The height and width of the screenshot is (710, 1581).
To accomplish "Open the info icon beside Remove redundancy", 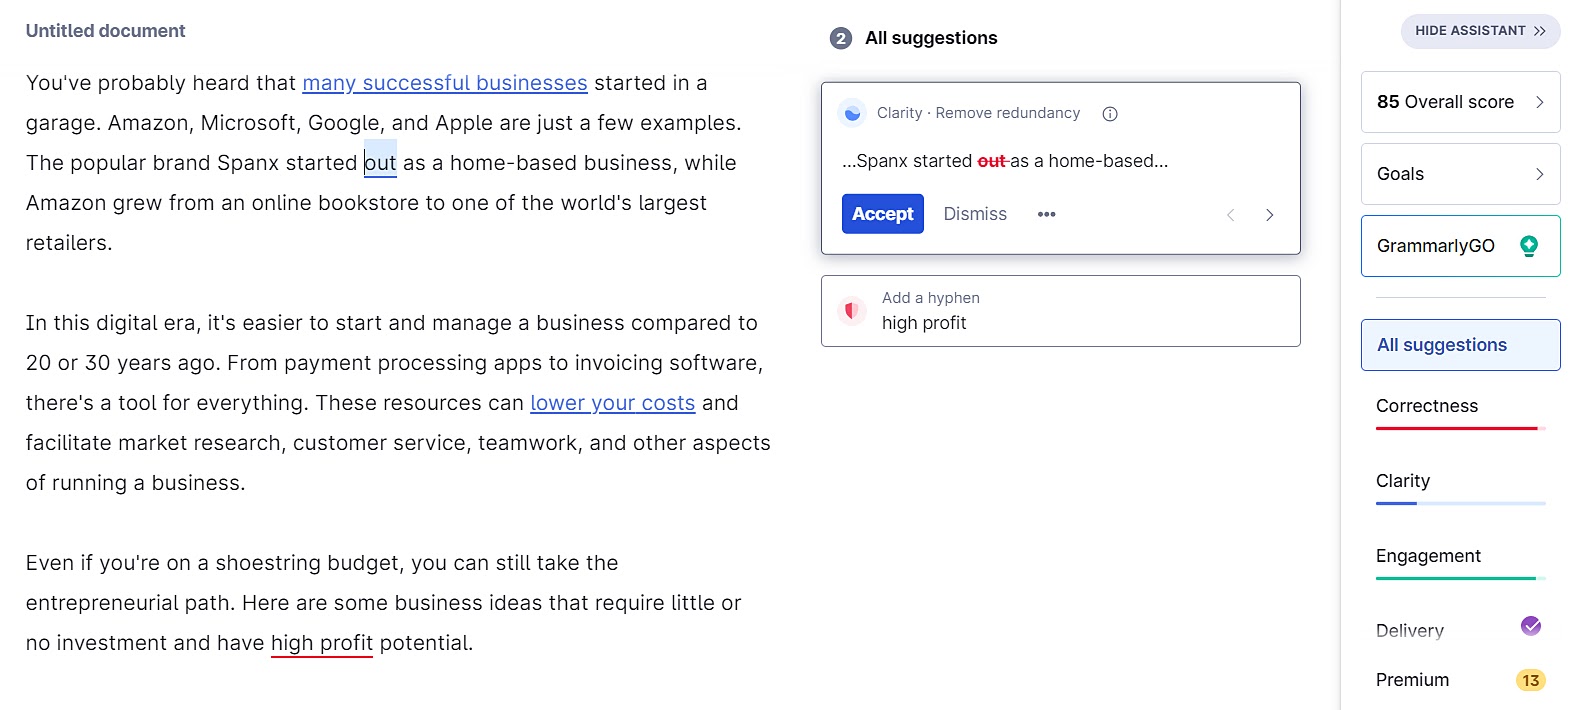I will (x=1110, y=113).
